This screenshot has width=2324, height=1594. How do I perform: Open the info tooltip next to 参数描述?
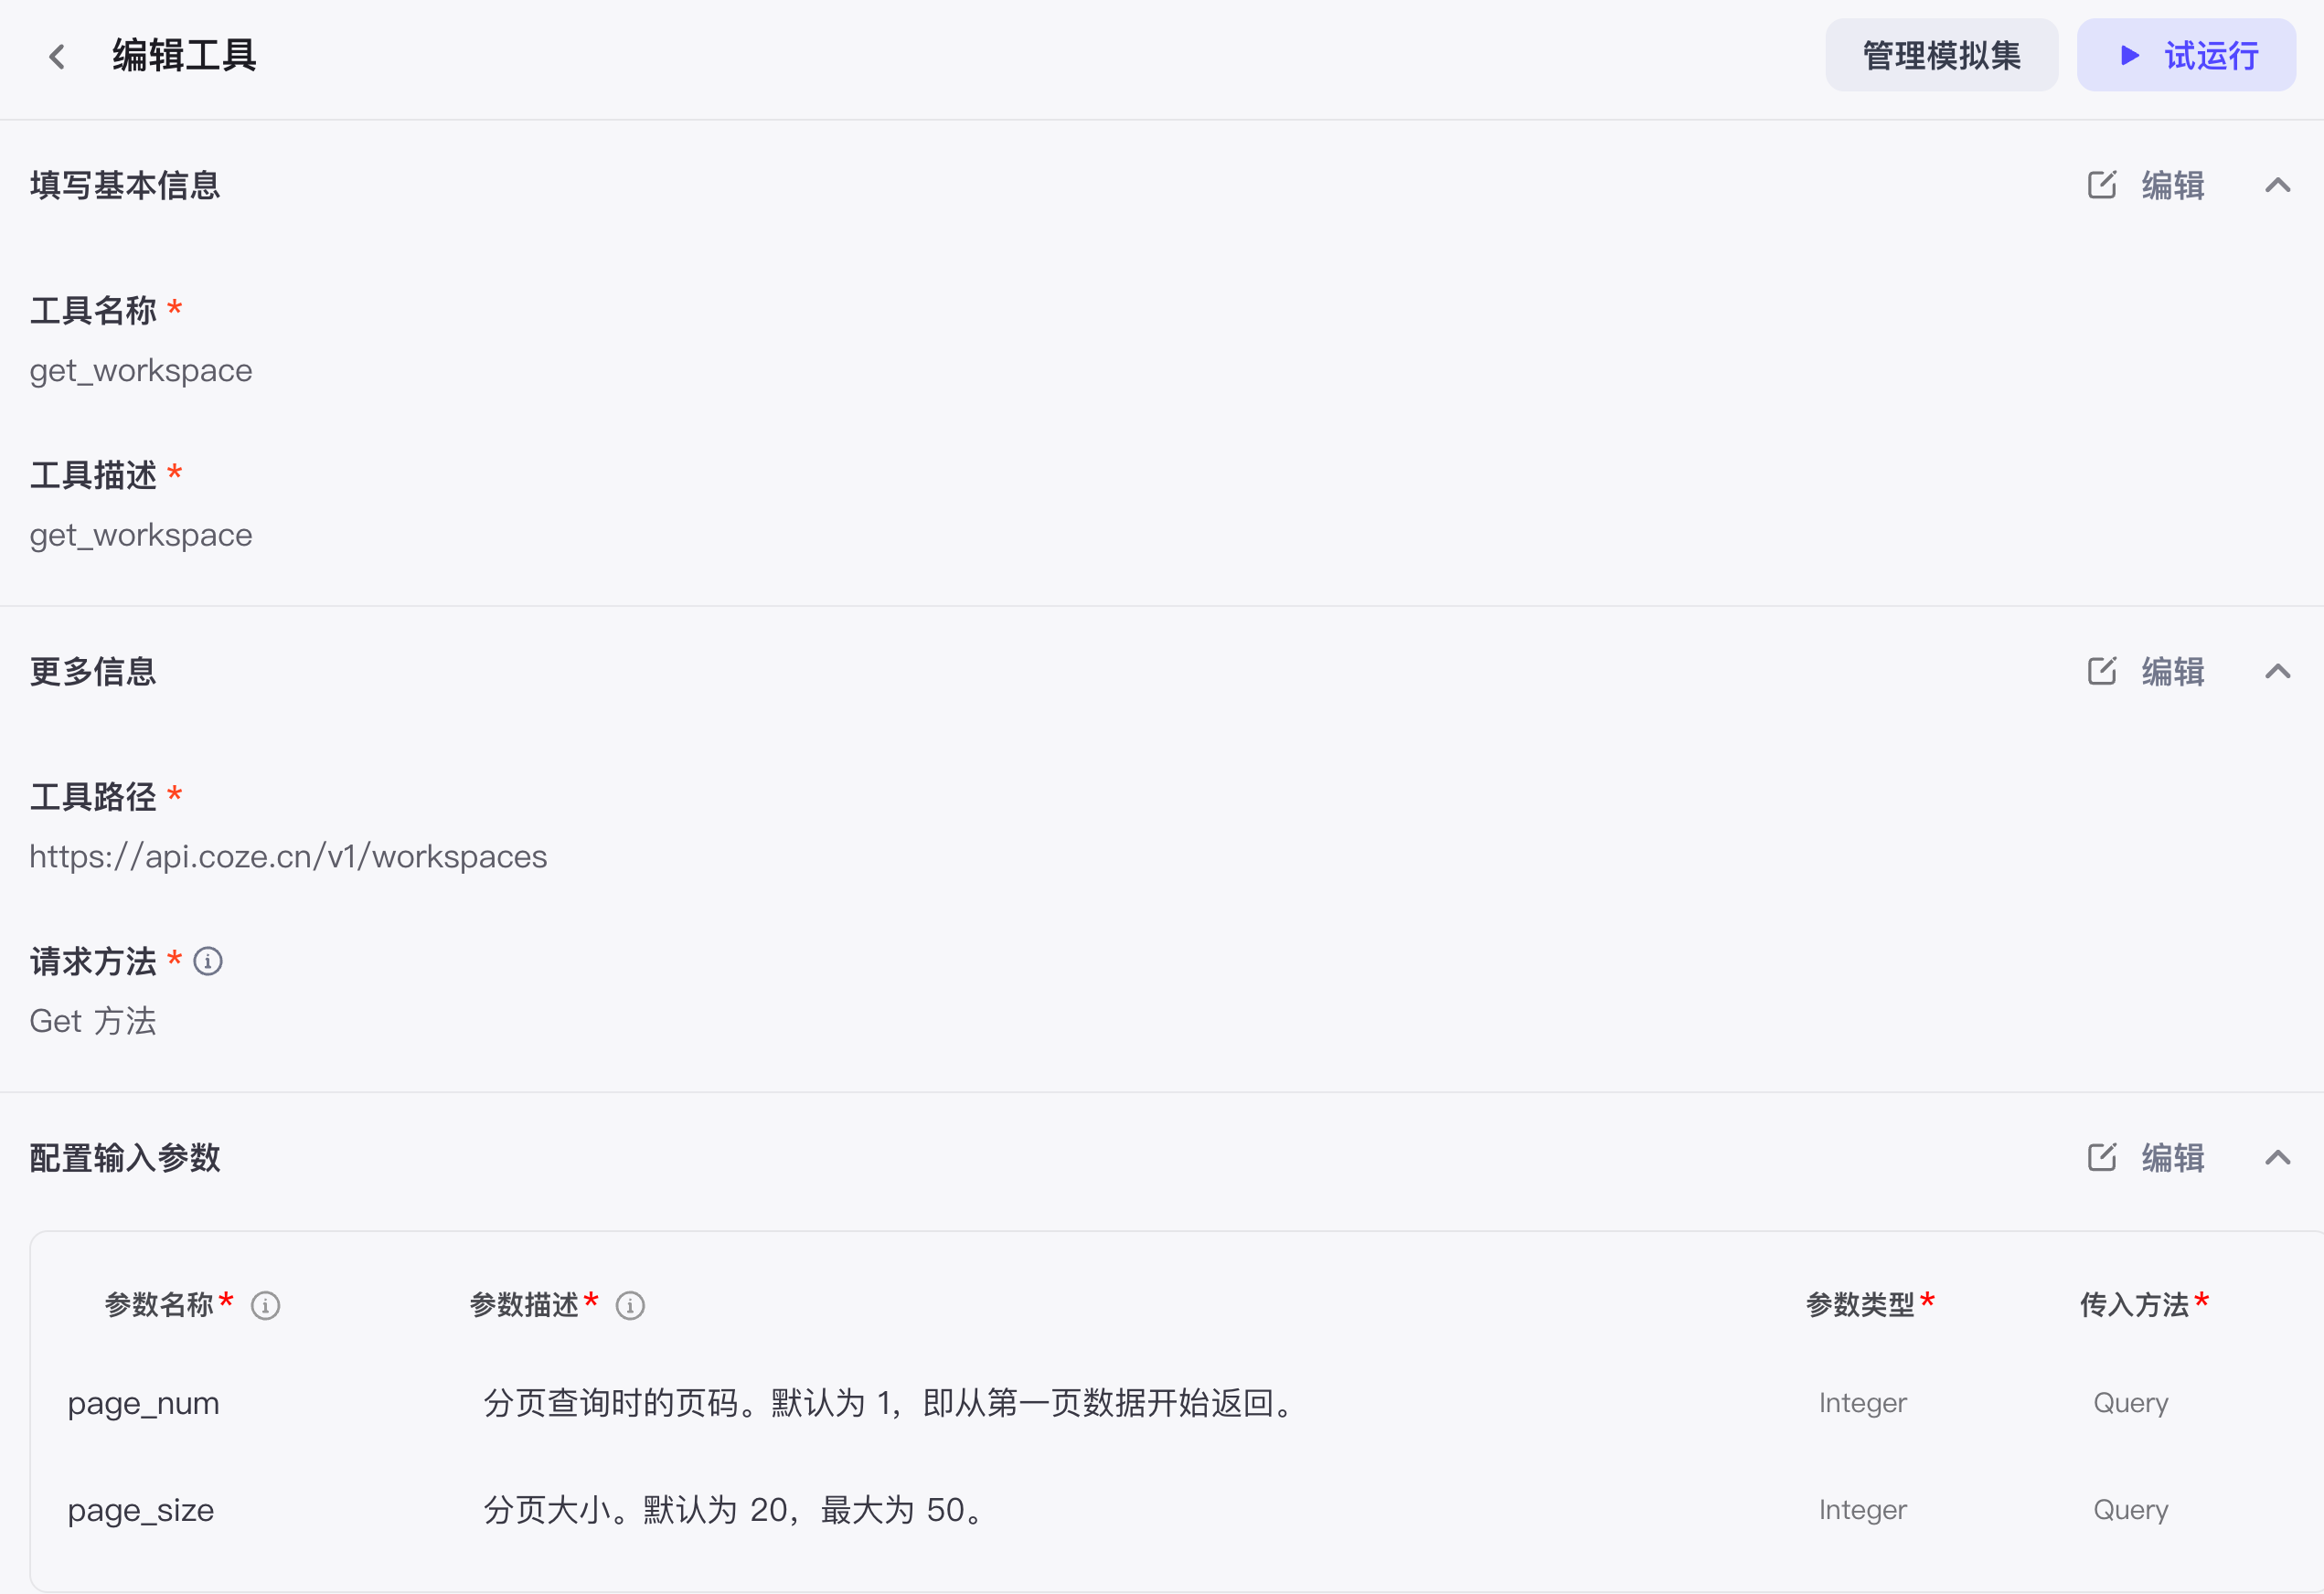(629, 1305)
